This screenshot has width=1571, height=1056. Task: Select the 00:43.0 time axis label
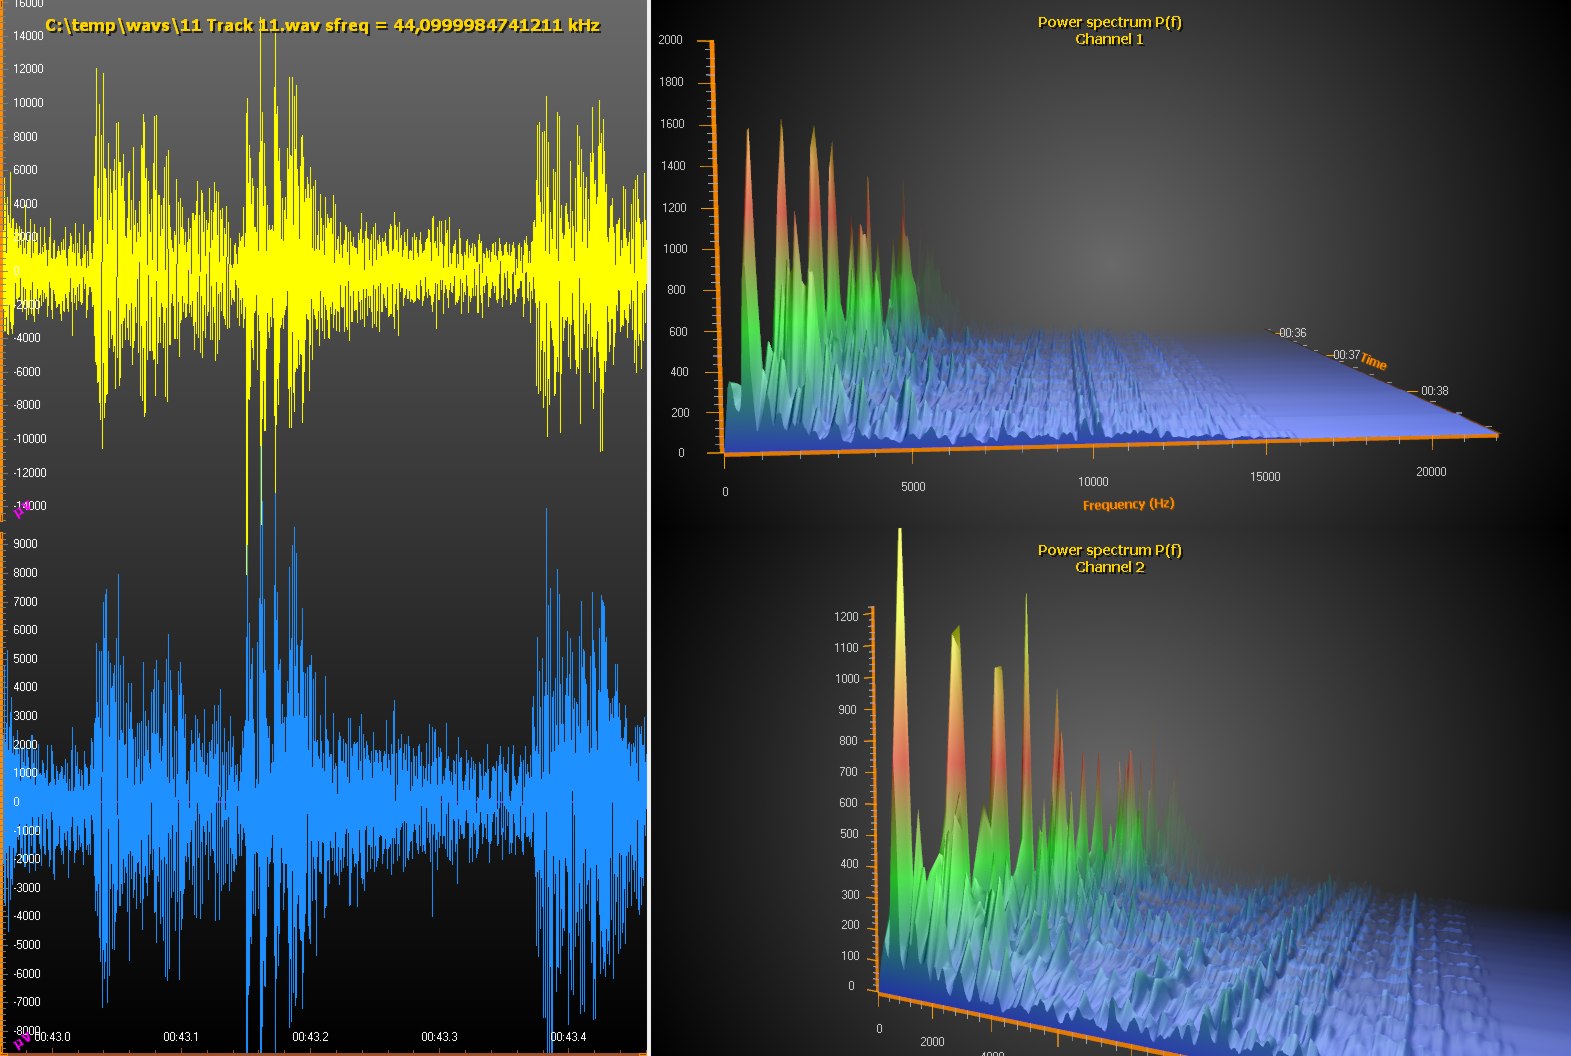(52, 1037)
